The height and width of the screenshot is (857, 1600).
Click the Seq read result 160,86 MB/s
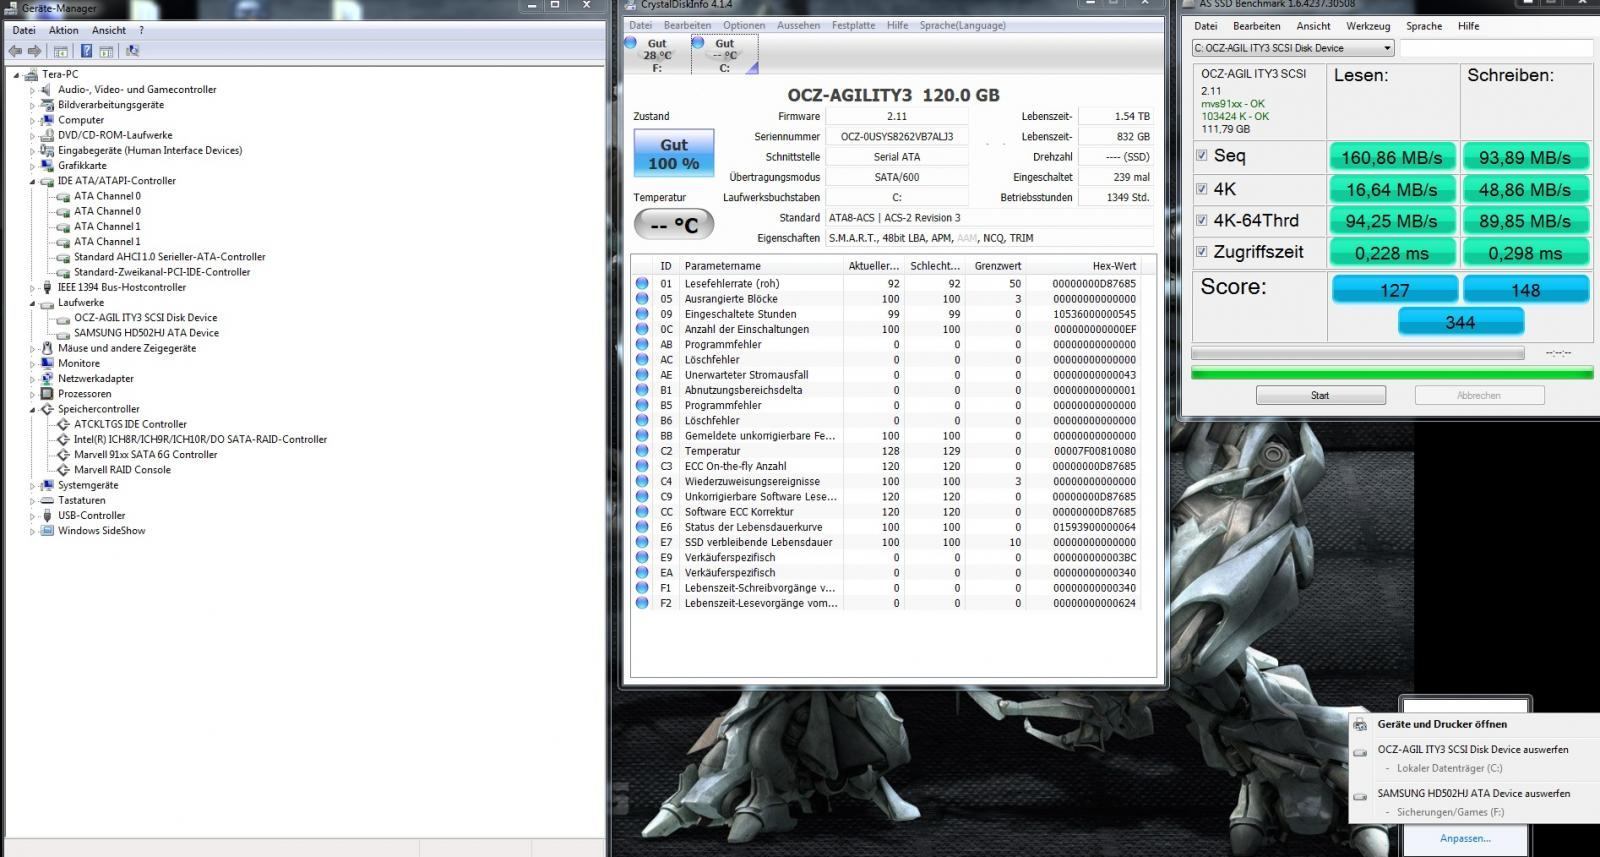pyautogui.click(x=1392, y=157)
